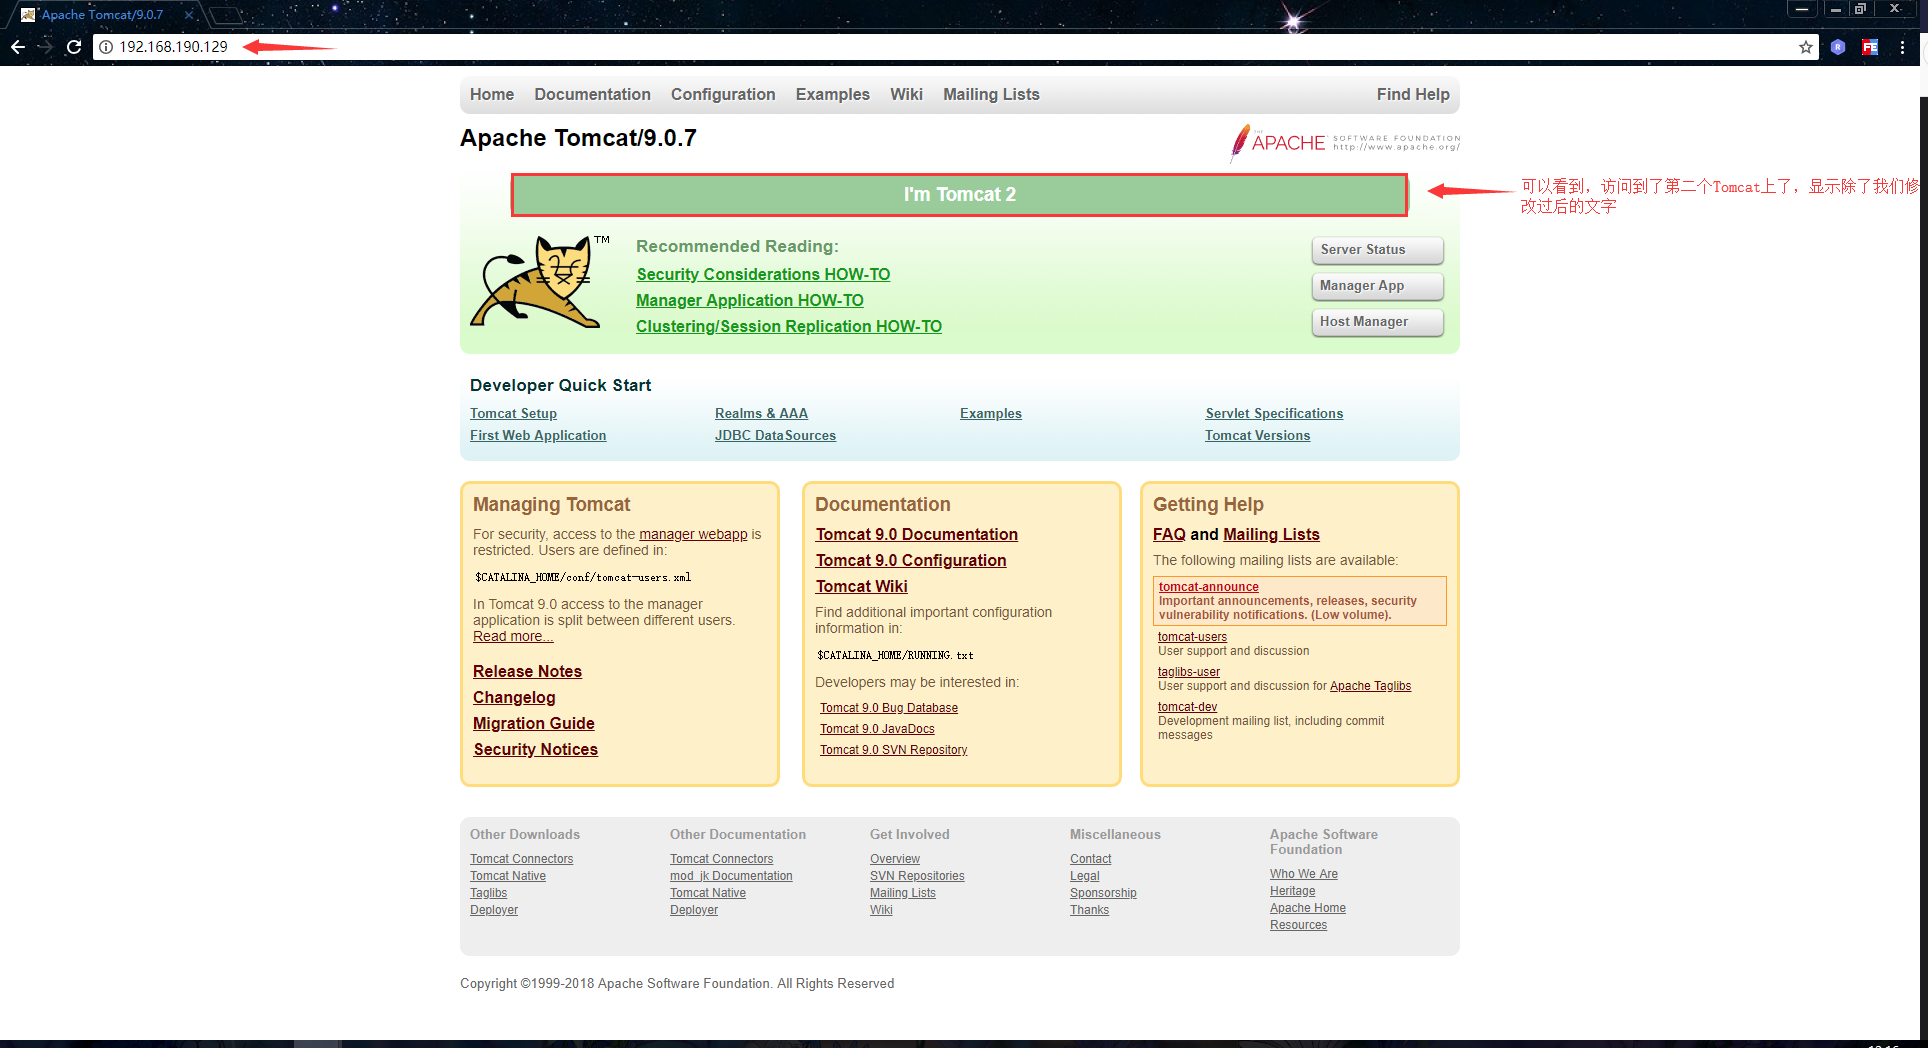
Task: Click the Read more... link
Action: click(x=513, y=637)
